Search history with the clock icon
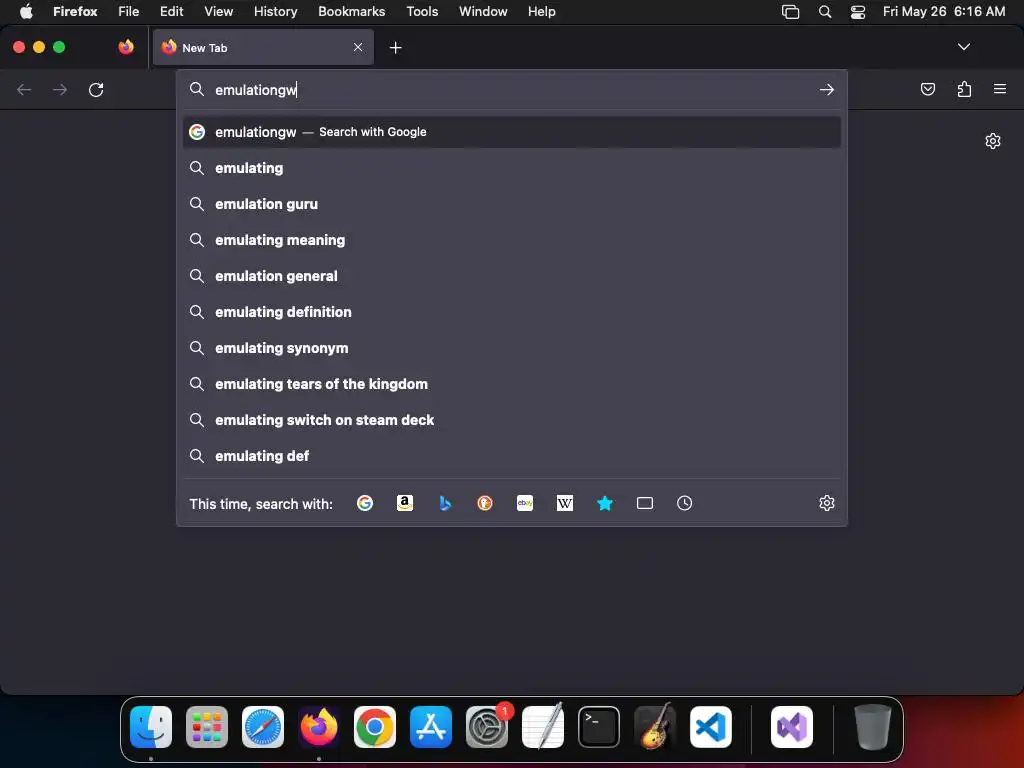This screenshot has width=1024, height=768. point(684,503)
